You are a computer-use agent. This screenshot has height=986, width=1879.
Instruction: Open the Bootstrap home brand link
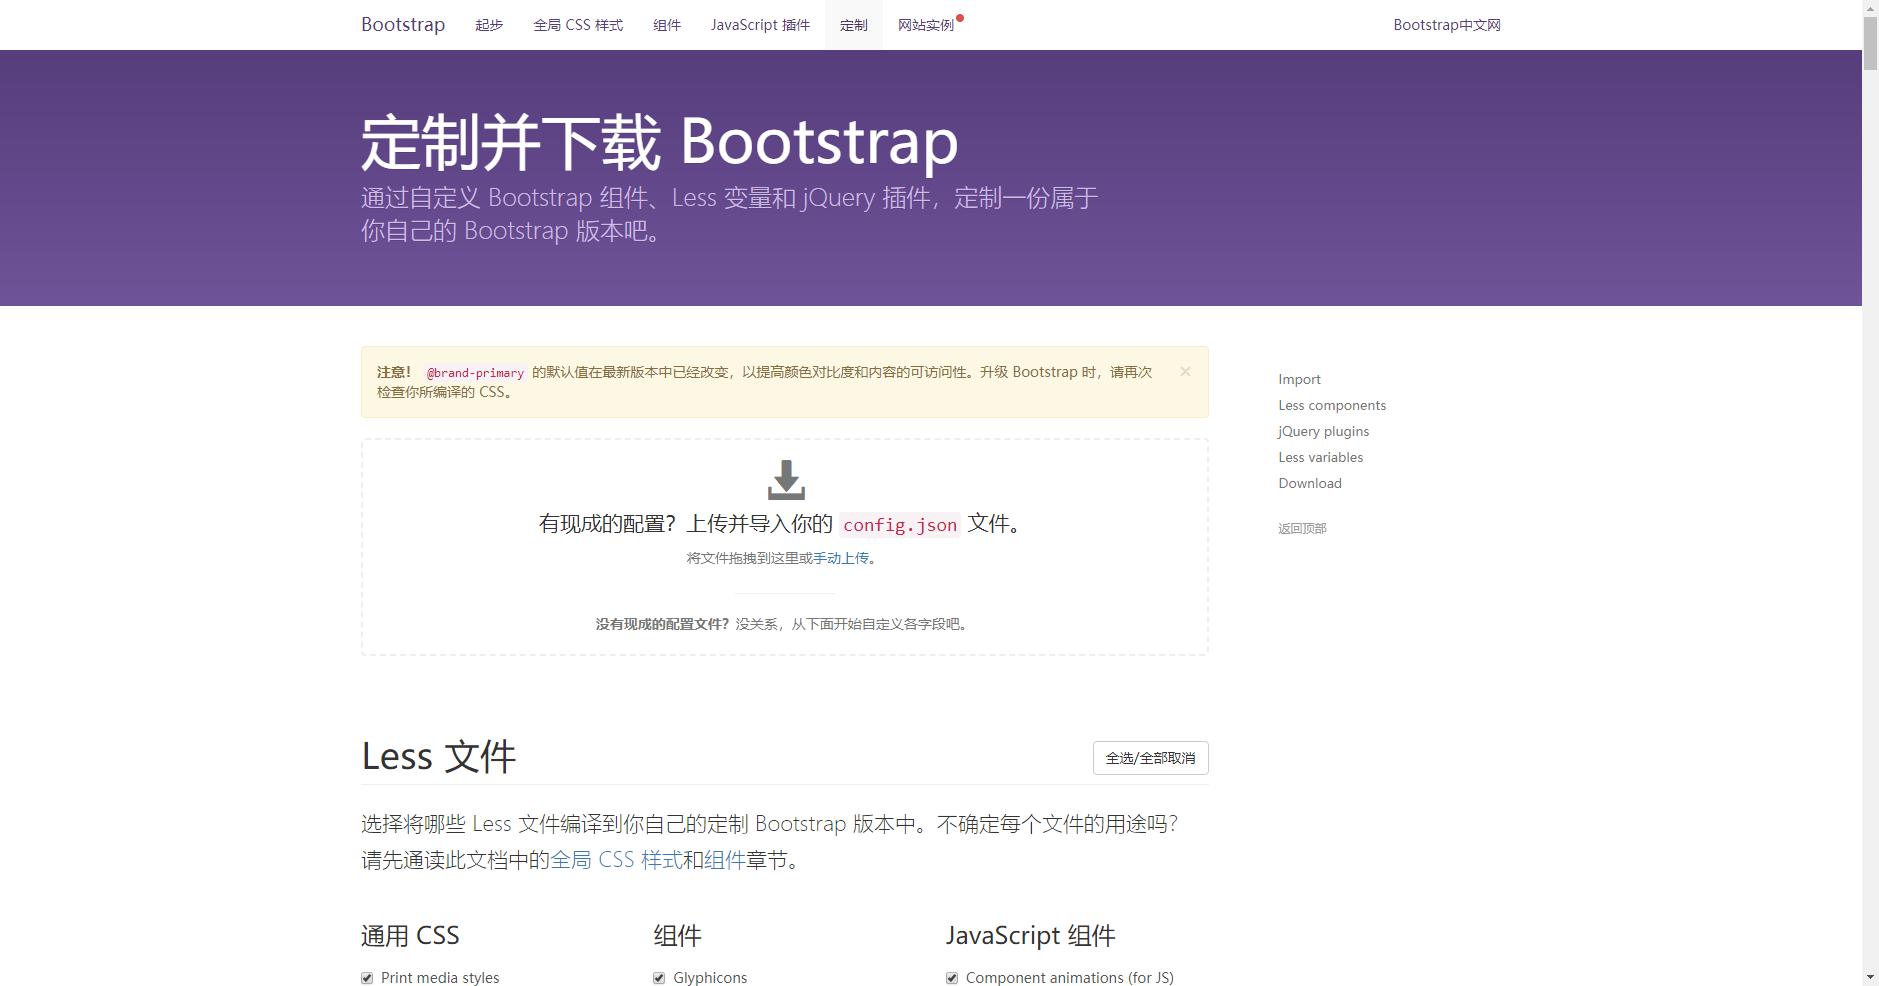point(403,24)
